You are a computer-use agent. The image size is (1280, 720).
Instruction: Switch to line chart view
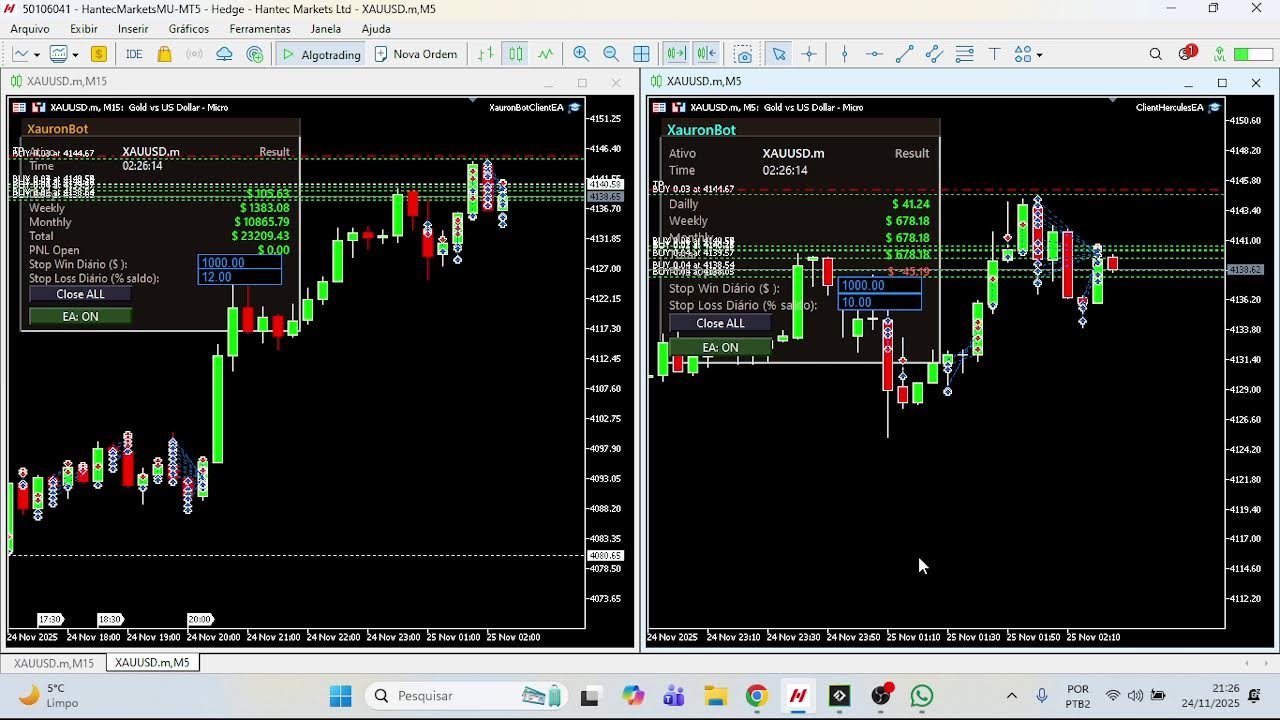click(546, 54)
